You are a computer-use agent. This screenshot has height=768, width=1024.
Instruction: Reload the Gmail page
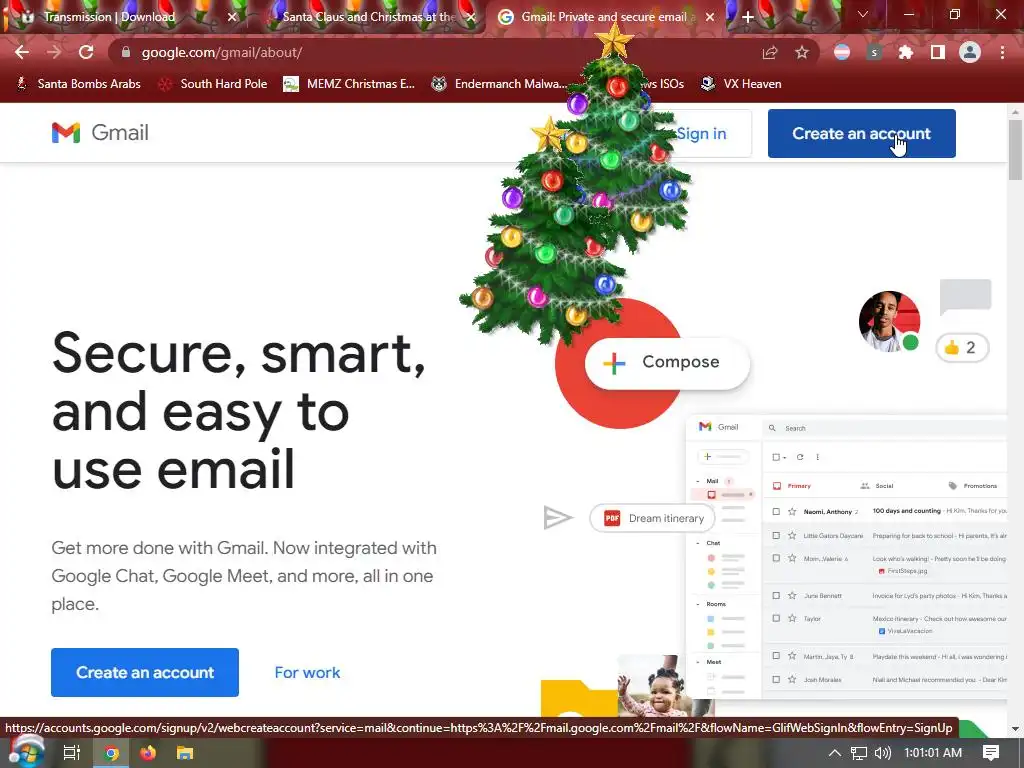tap(86, 52)
